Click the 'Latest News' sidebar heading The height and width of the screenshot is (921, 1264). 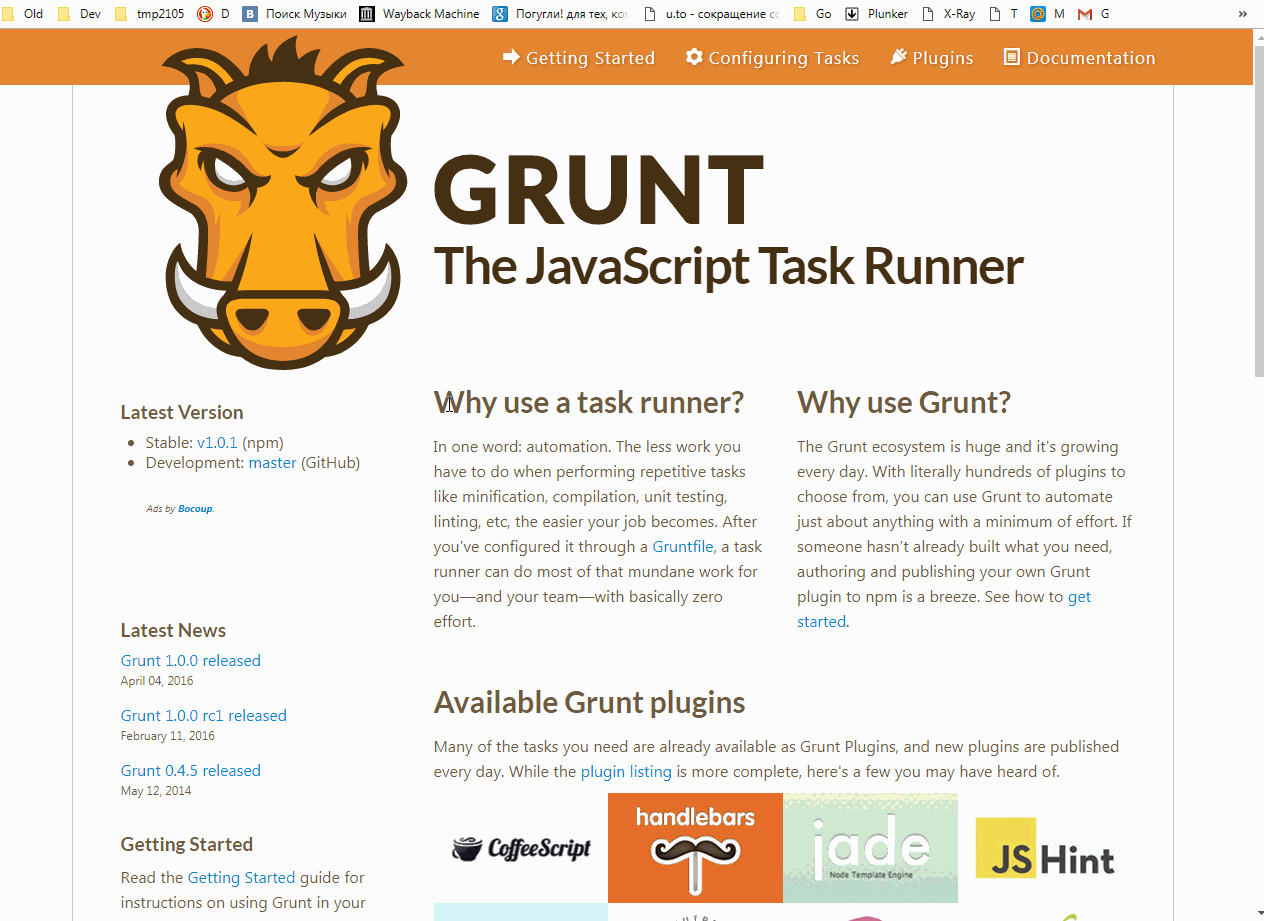tap(173, 630)
